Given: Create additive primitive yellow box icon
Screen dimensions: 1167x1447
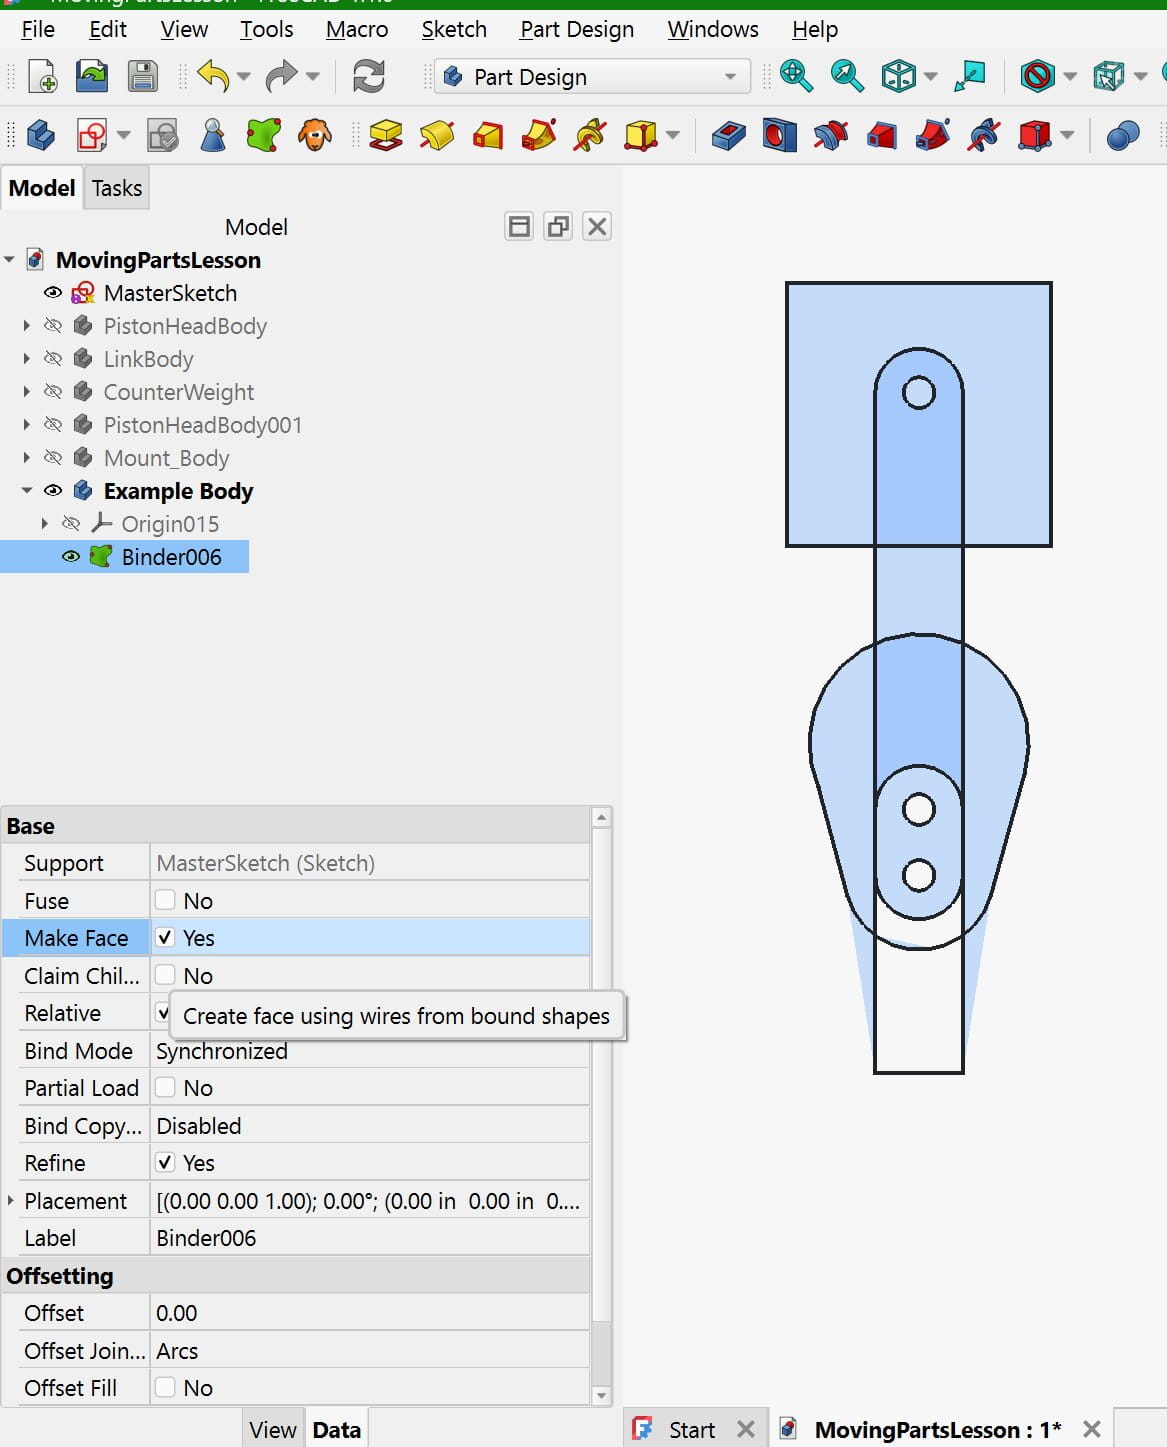Looking at the screenshot, I should (x=640, y=134).
